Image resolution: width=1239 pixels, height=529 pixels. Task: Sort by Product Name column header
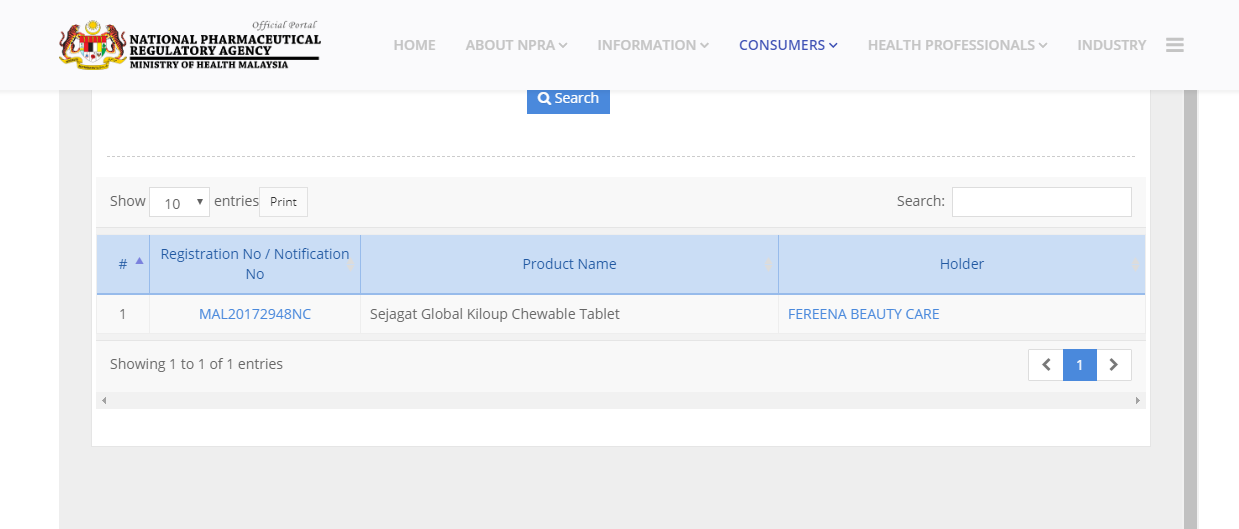[x=569, y=264]
